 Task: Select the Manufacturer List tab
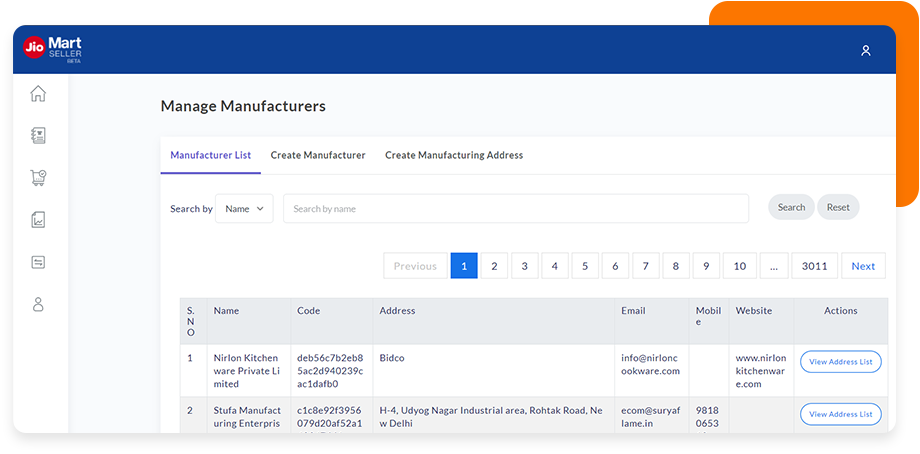point(210,155)
